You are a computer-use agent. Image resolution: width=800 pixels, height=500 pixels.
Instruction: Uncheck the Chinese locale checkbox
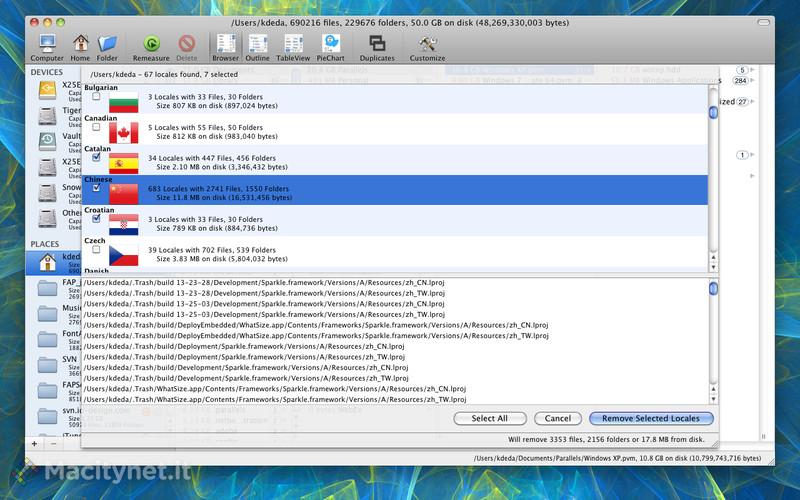click(x=96, y=188)
